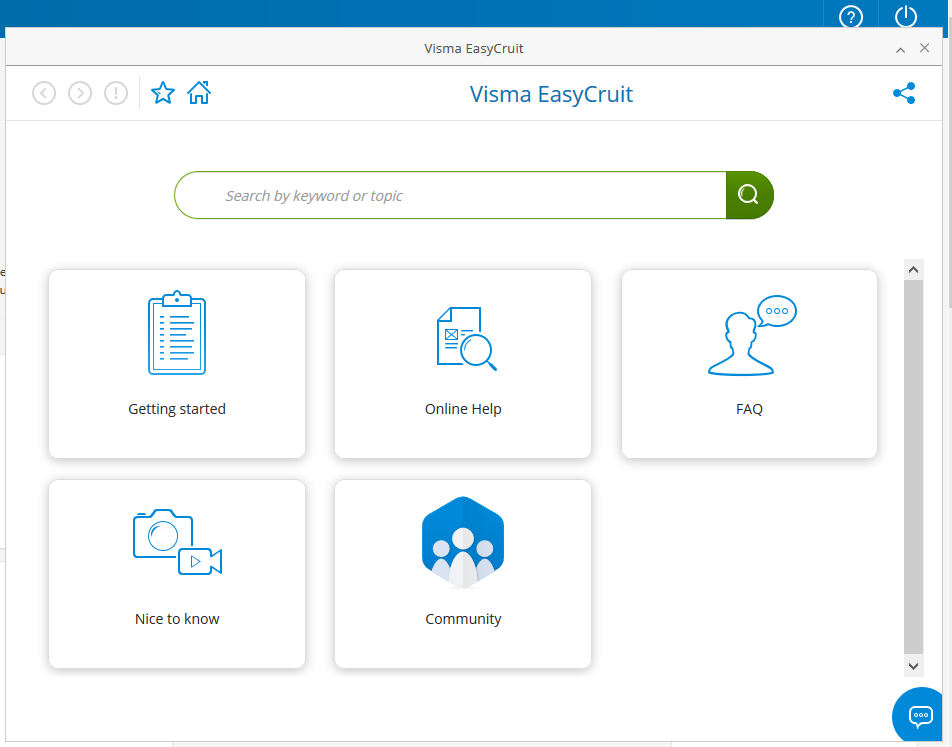Open the Community hexagon icon
The height and width of the screenshot is (747, 952).
pyautogui.click(x=463, y=542)
